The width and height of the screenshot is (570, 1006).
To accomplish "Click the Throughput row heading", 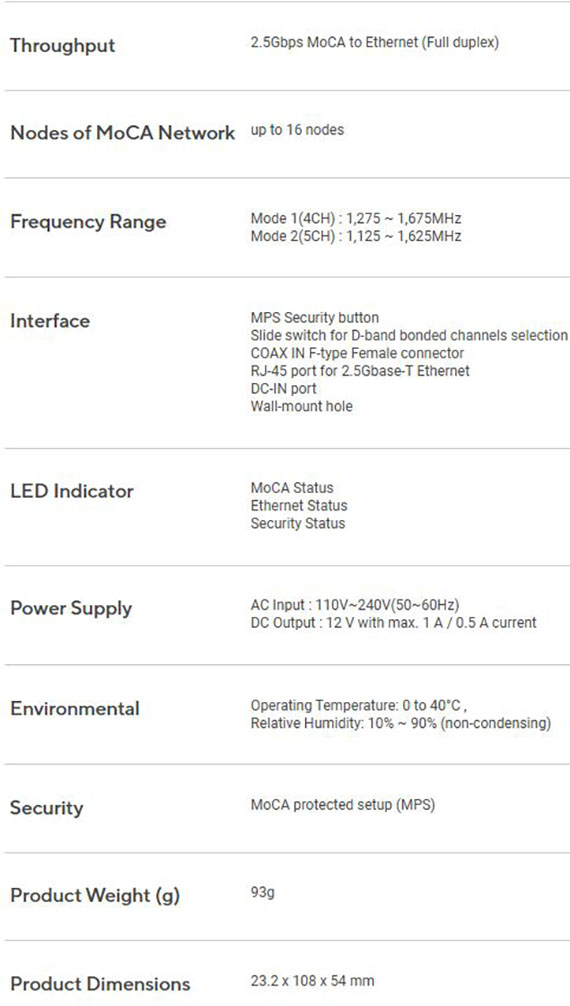I will tap(62, 46).
